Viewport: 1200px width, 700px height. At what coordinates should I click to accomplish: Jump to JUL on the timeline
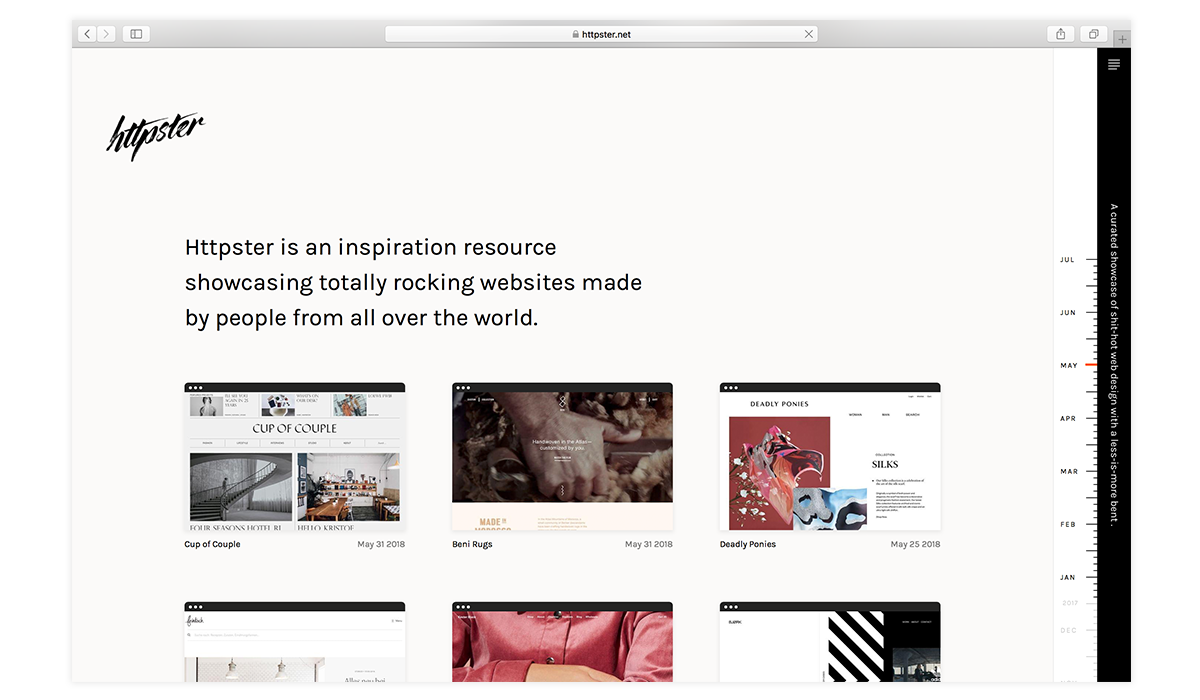pos(1068,260)
